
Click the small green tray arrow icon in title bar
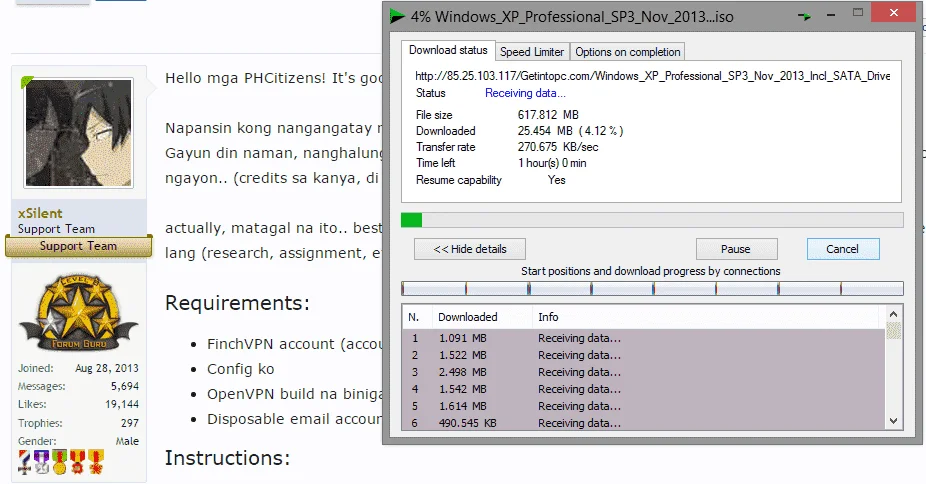pyautogui.click(x=804, y=16)
